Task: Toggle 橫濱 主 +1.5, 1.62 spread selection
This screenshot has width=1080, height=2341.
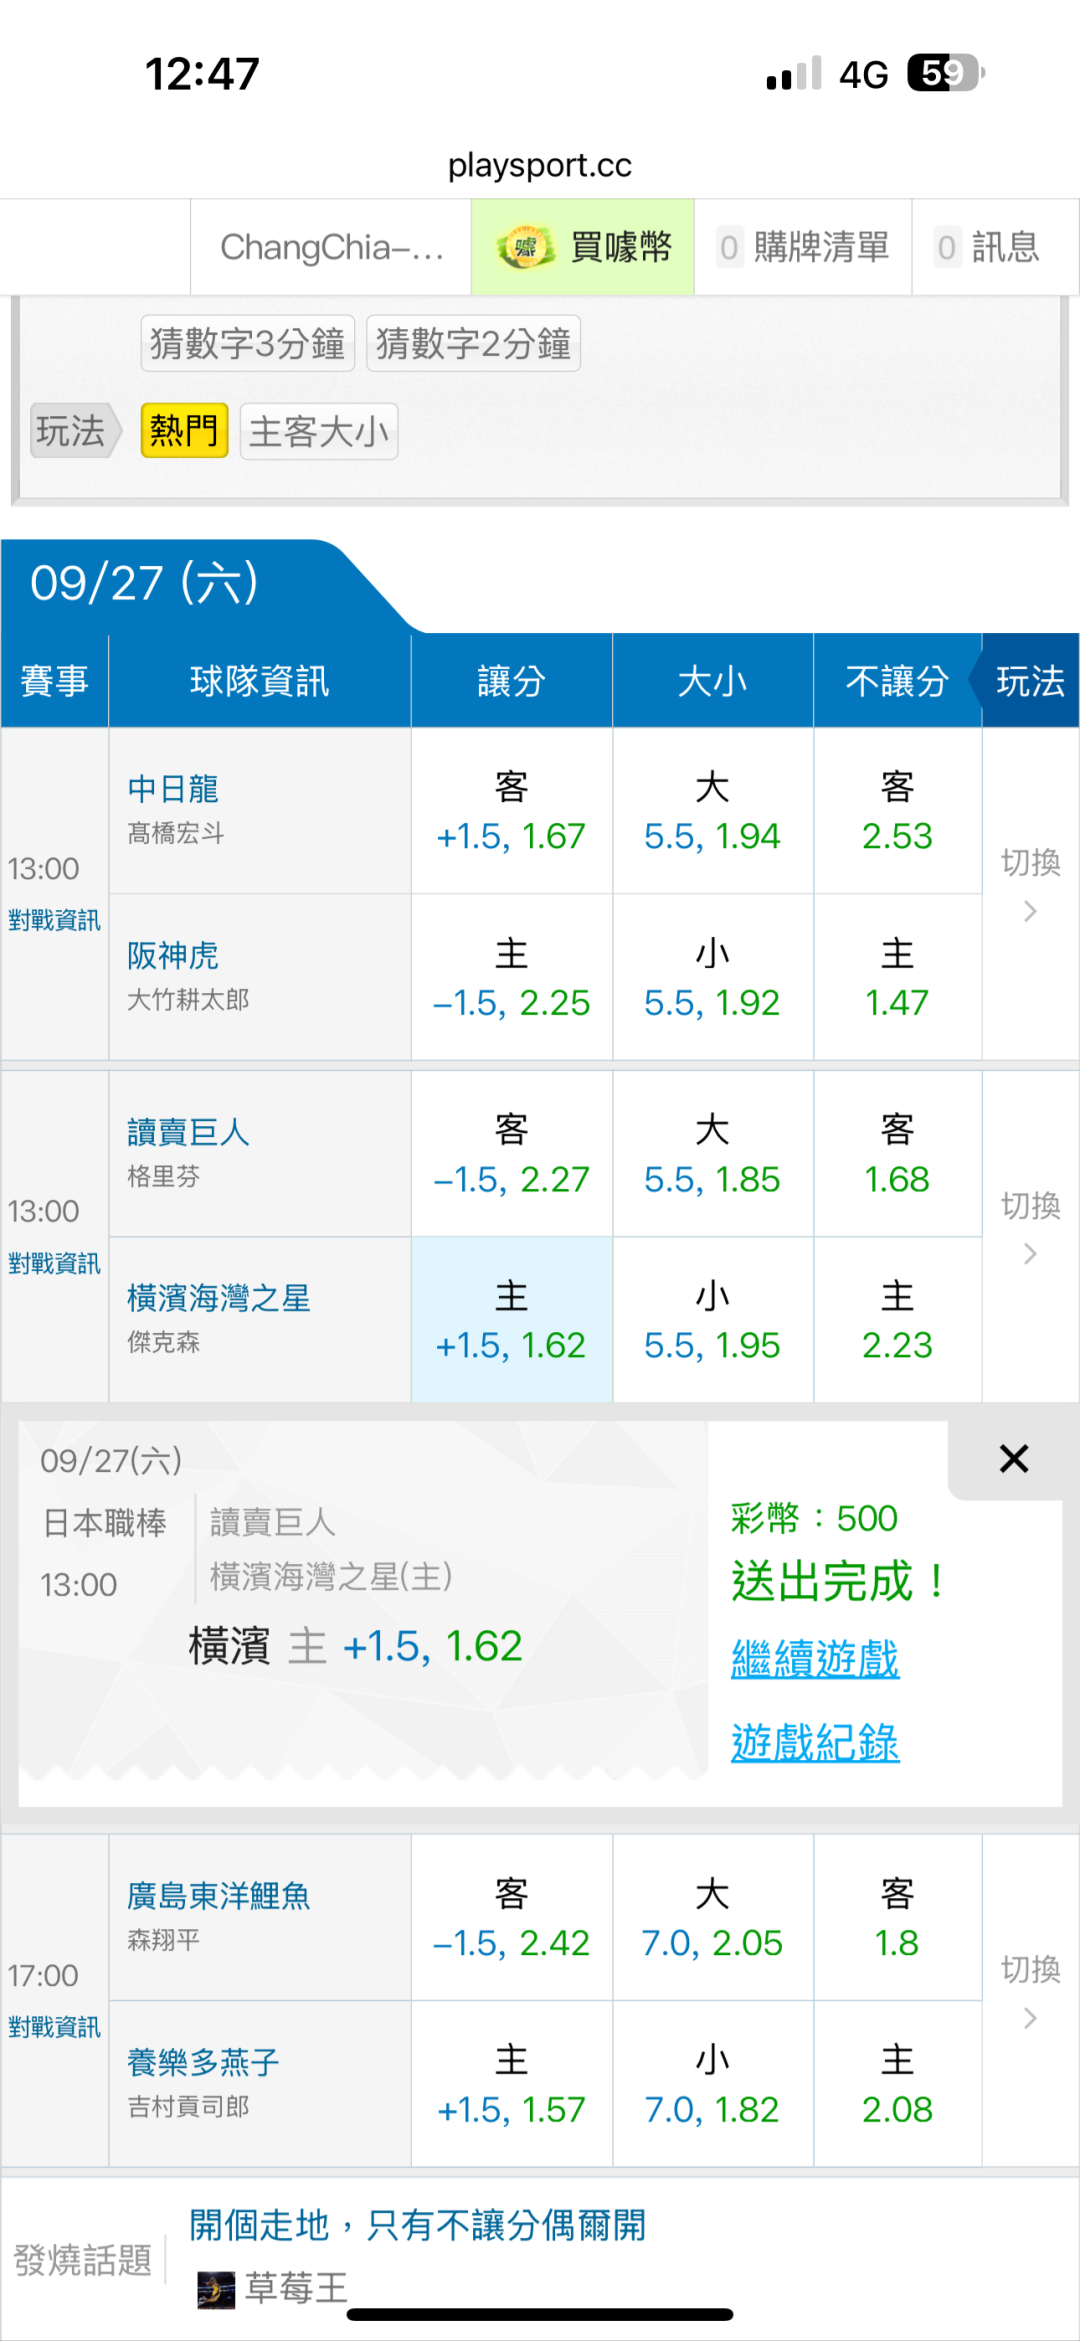Action: click(x=511, y=1320)
